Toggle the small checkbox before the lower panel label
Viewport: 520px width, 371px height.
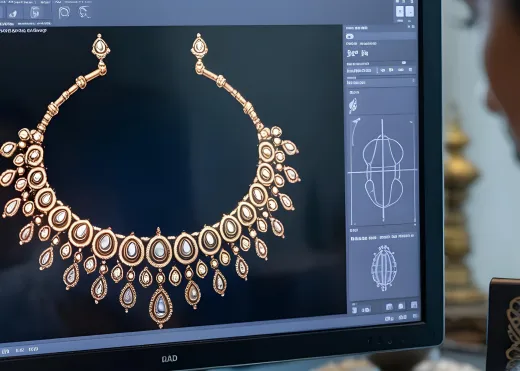pyautogui.click(x=353, y=239)
